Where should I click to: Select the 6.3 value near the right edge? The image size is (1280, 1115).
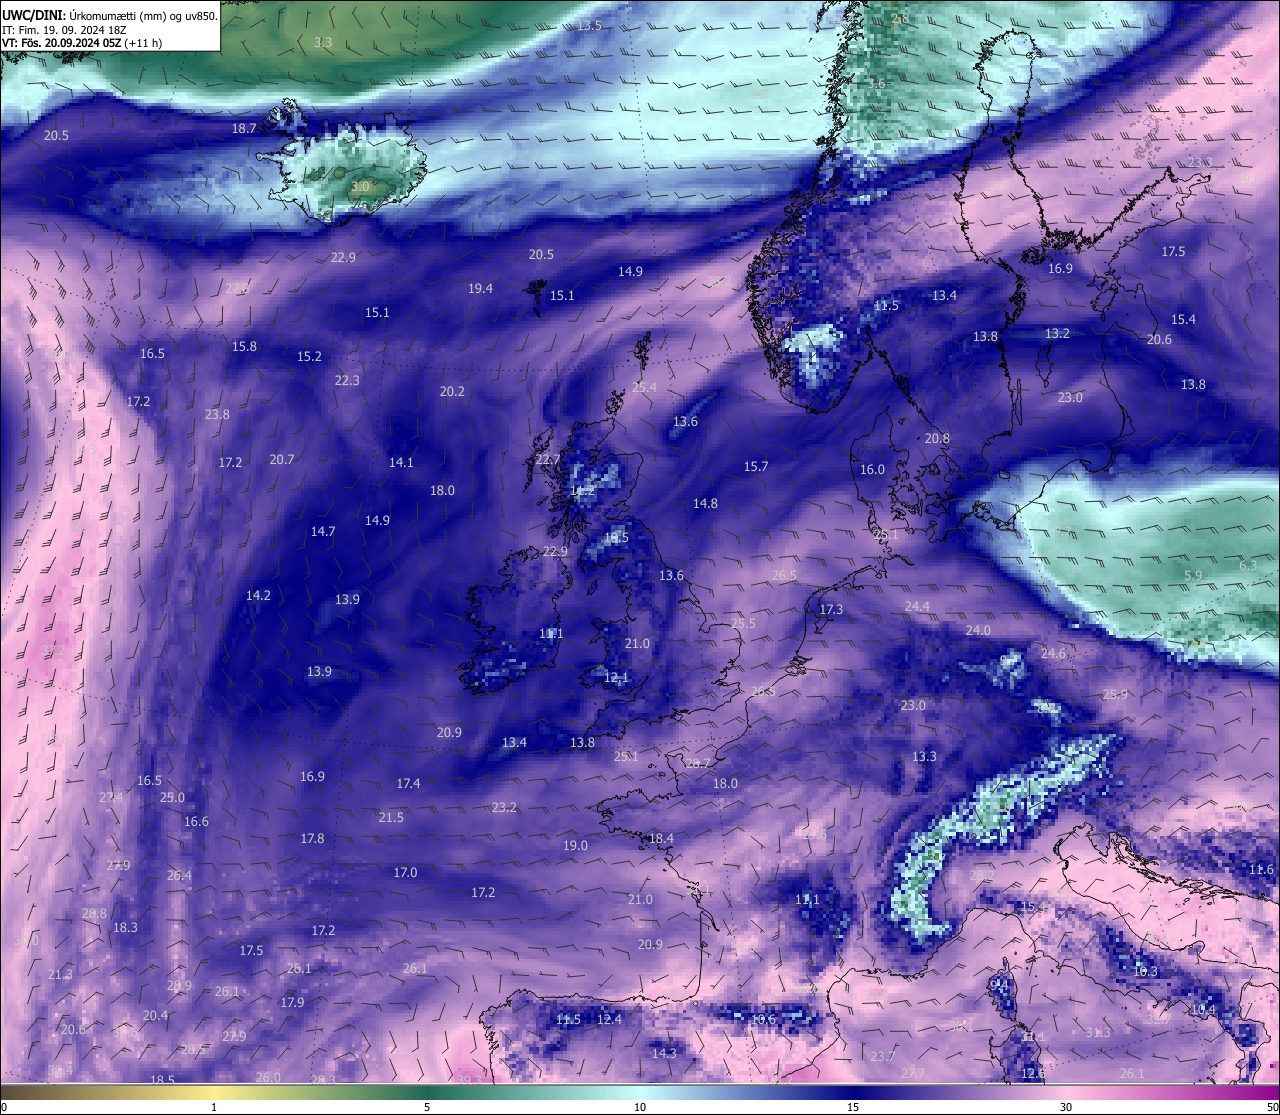click(x=1248, y=566)
